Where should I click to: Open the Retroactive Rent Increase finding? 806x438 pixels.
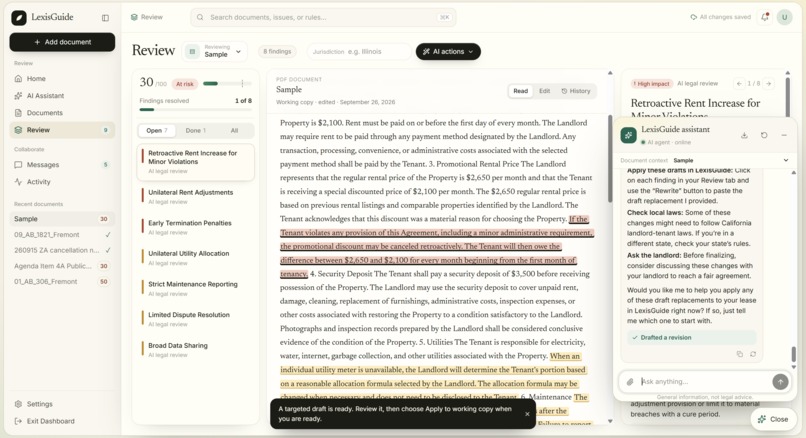(x=195, y=162)
